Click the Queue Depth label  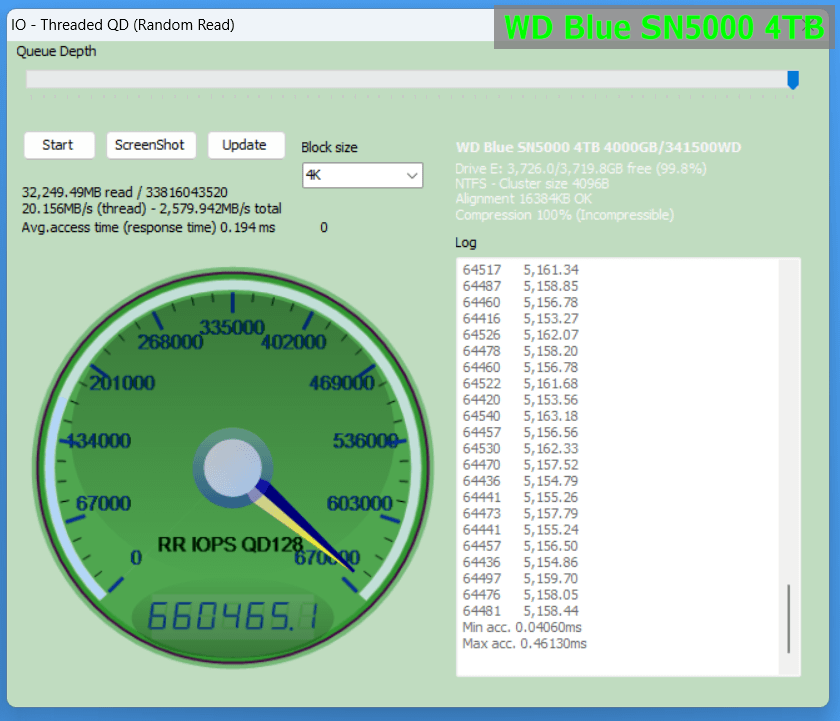tap(56, 51)
